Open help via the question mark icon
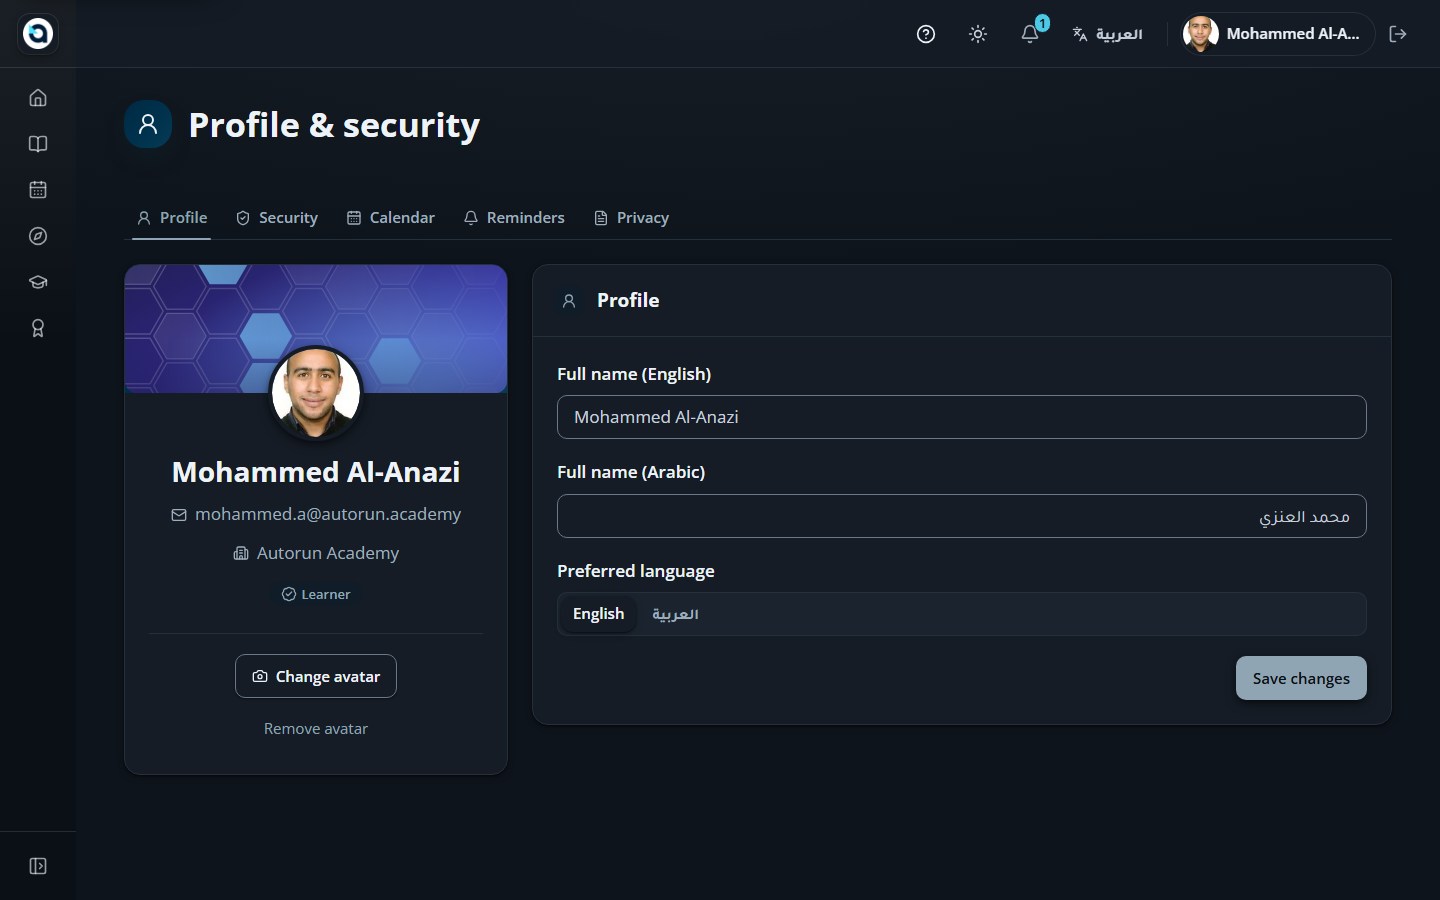 tap(926, 34)
